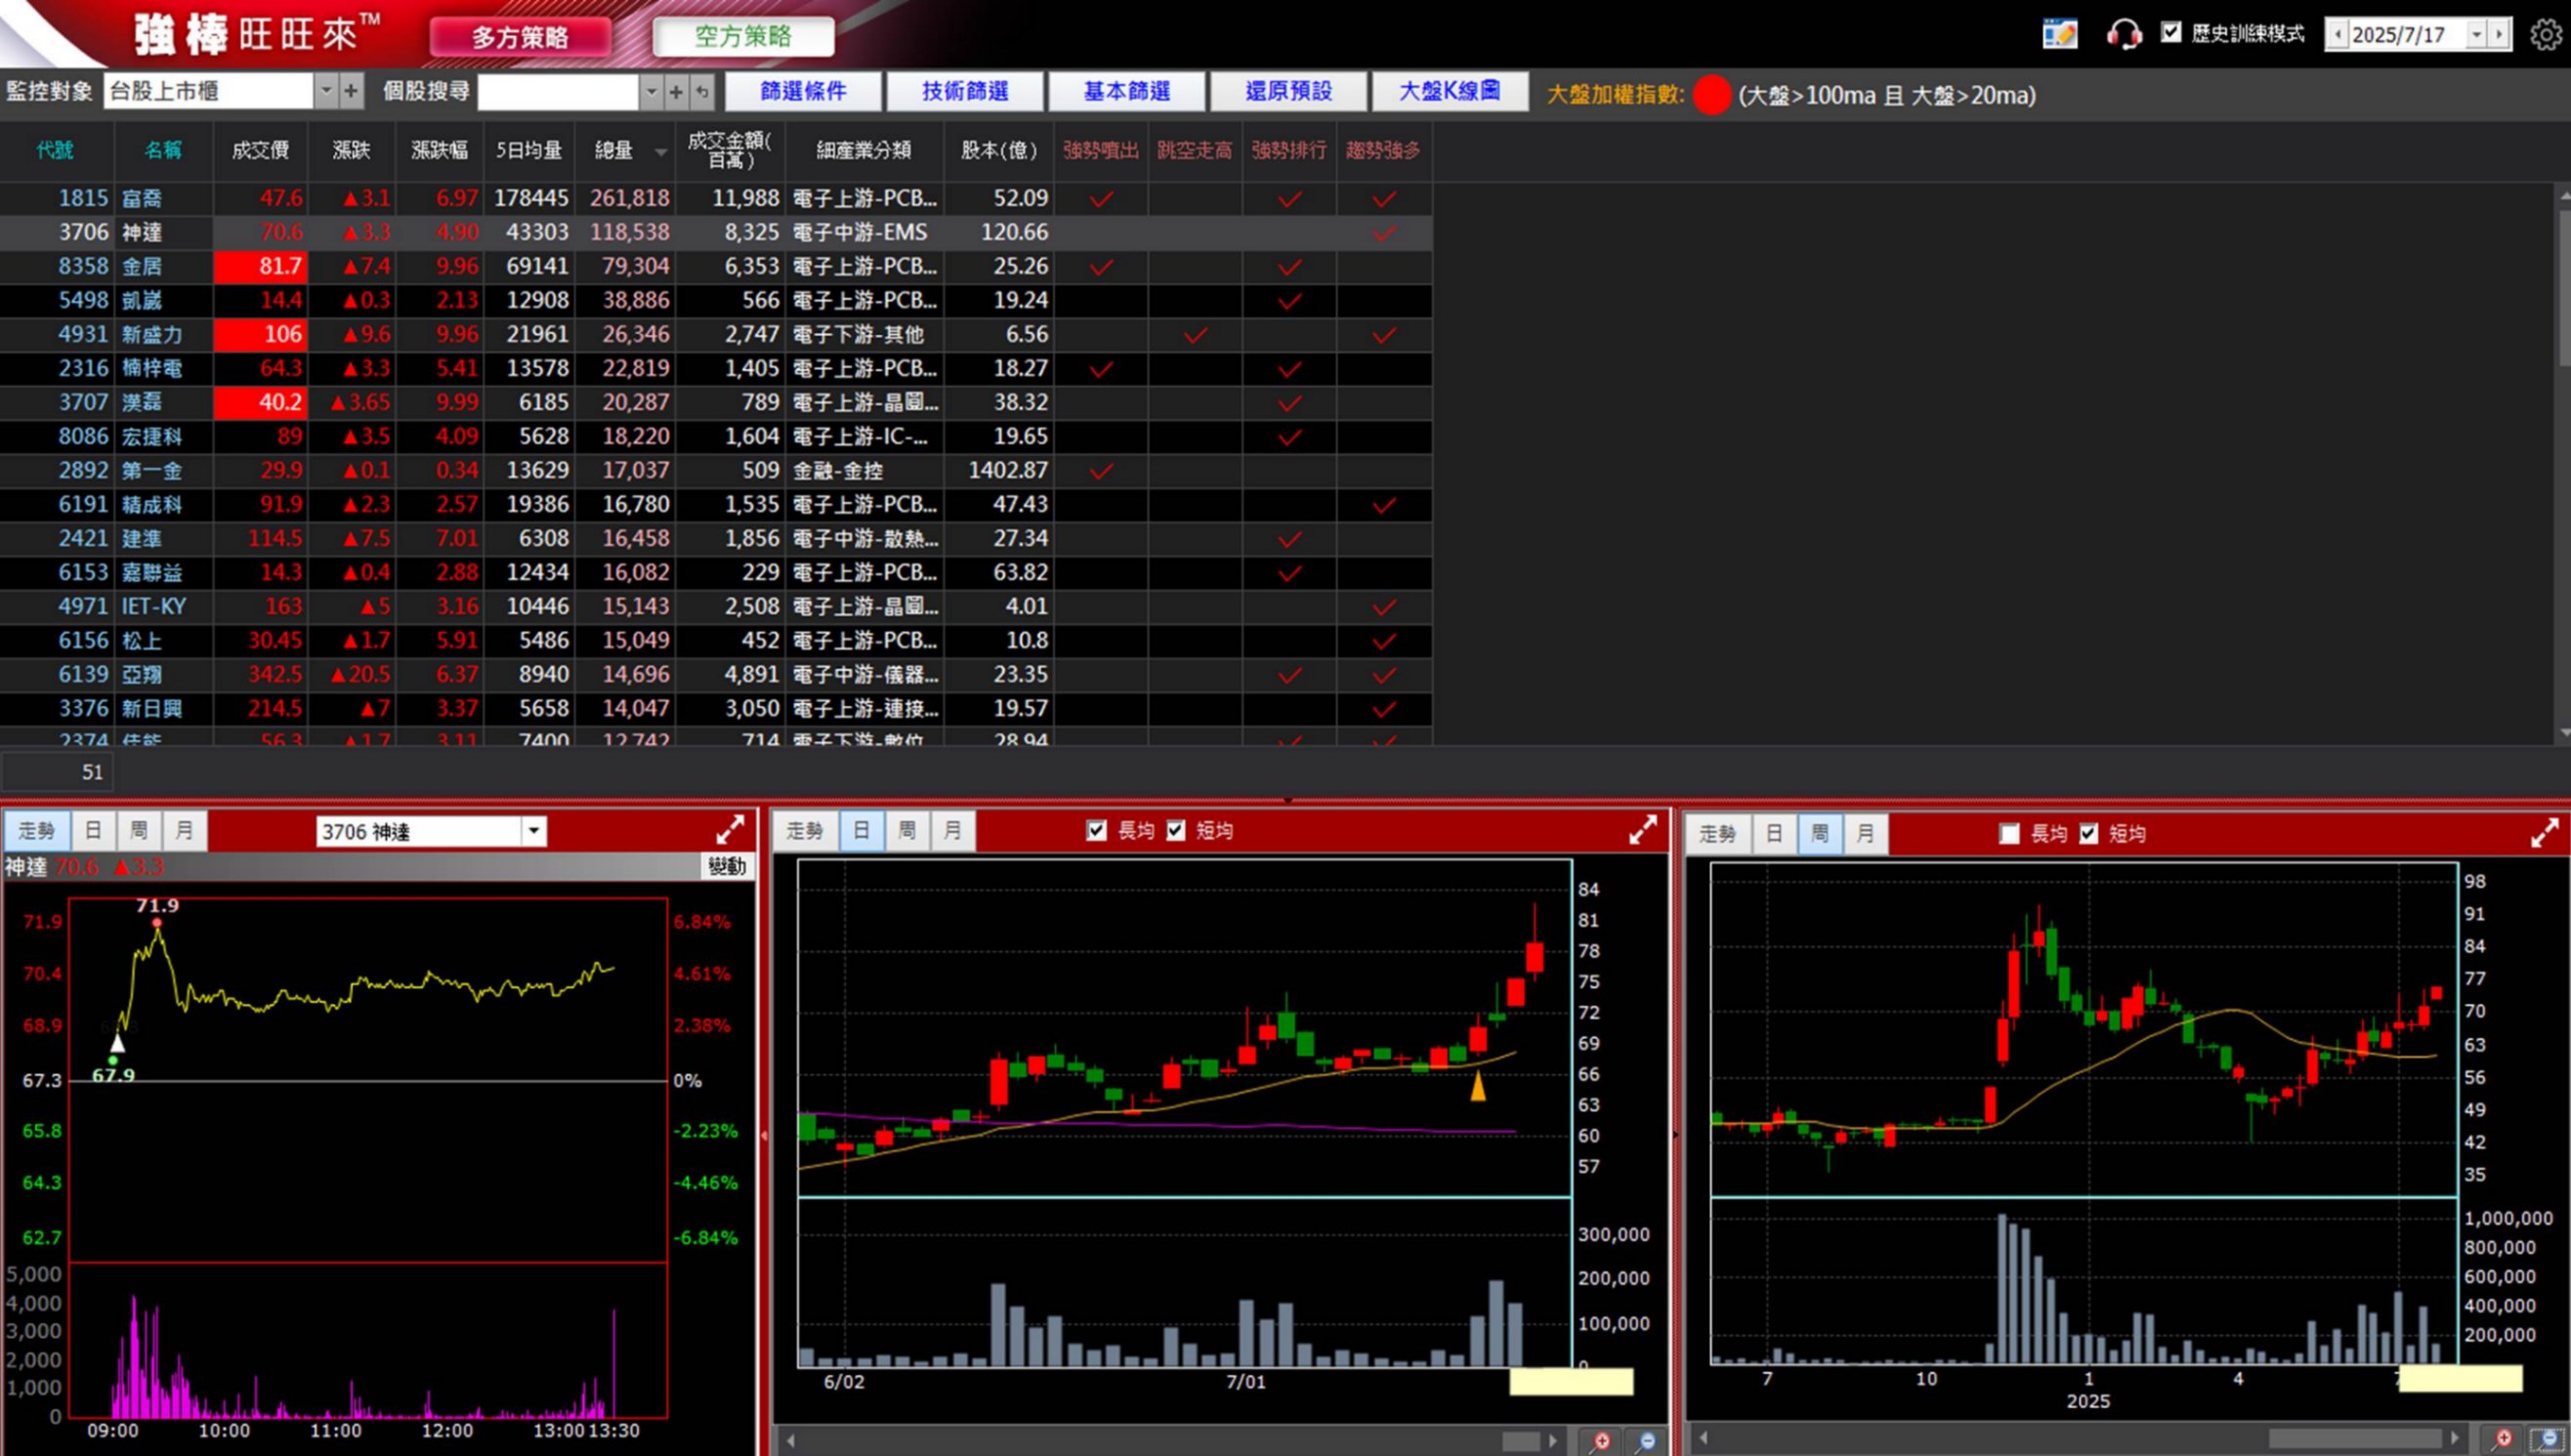Select the 月 tab in daily chart panel
The width and height of the screenshot is (2571, 1456).
(x=952, y=830)
